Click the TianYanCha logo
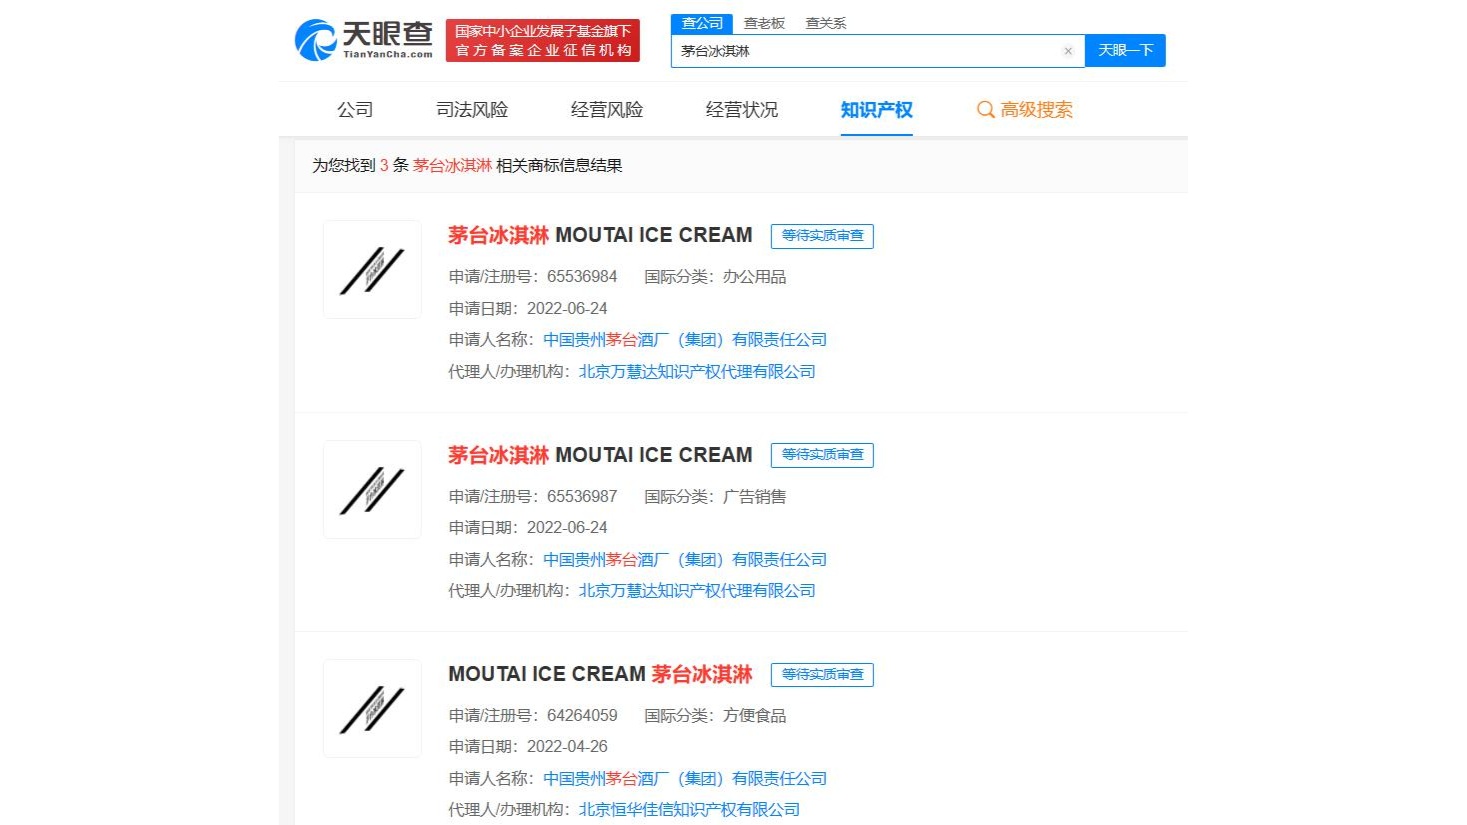The width and height of the screenshot is (1467, 825). [x=364, y=40]
